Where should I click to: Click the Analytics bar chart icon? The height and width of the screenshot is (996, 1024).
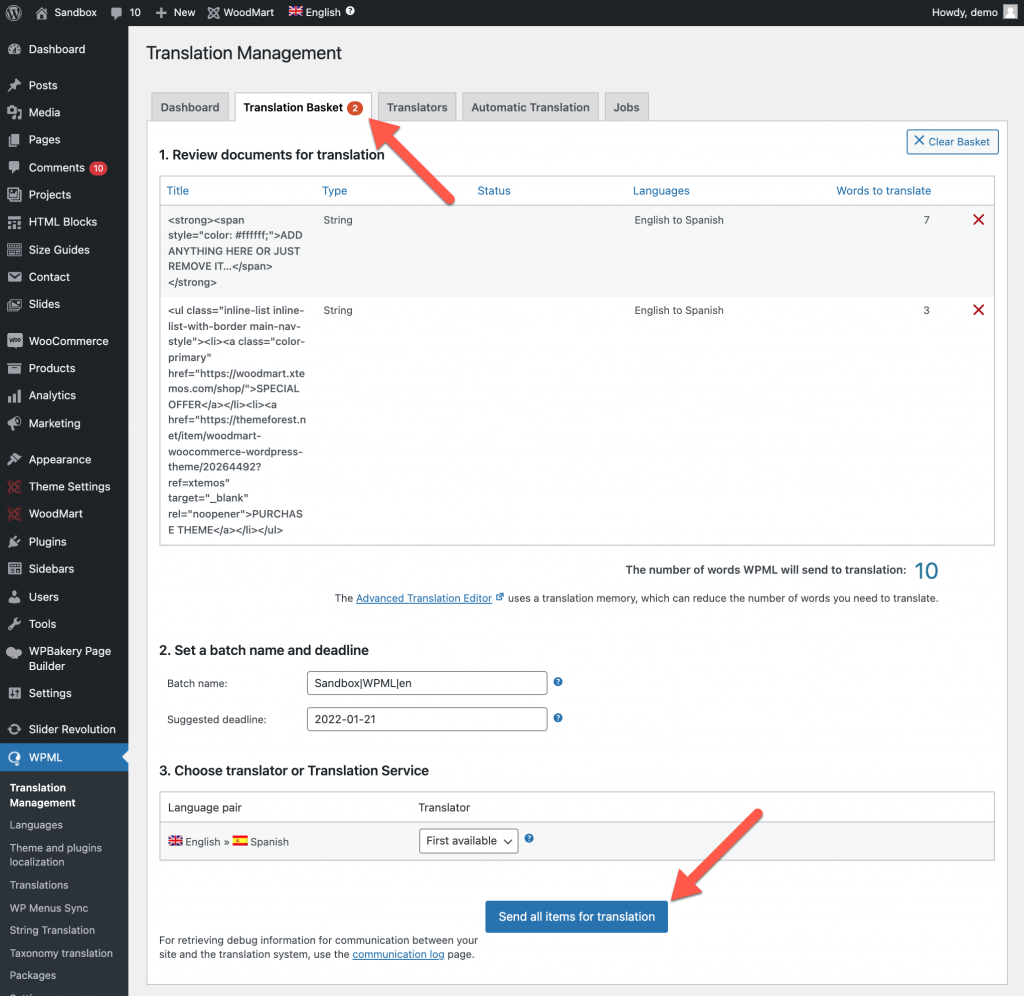tap(14, 396)
